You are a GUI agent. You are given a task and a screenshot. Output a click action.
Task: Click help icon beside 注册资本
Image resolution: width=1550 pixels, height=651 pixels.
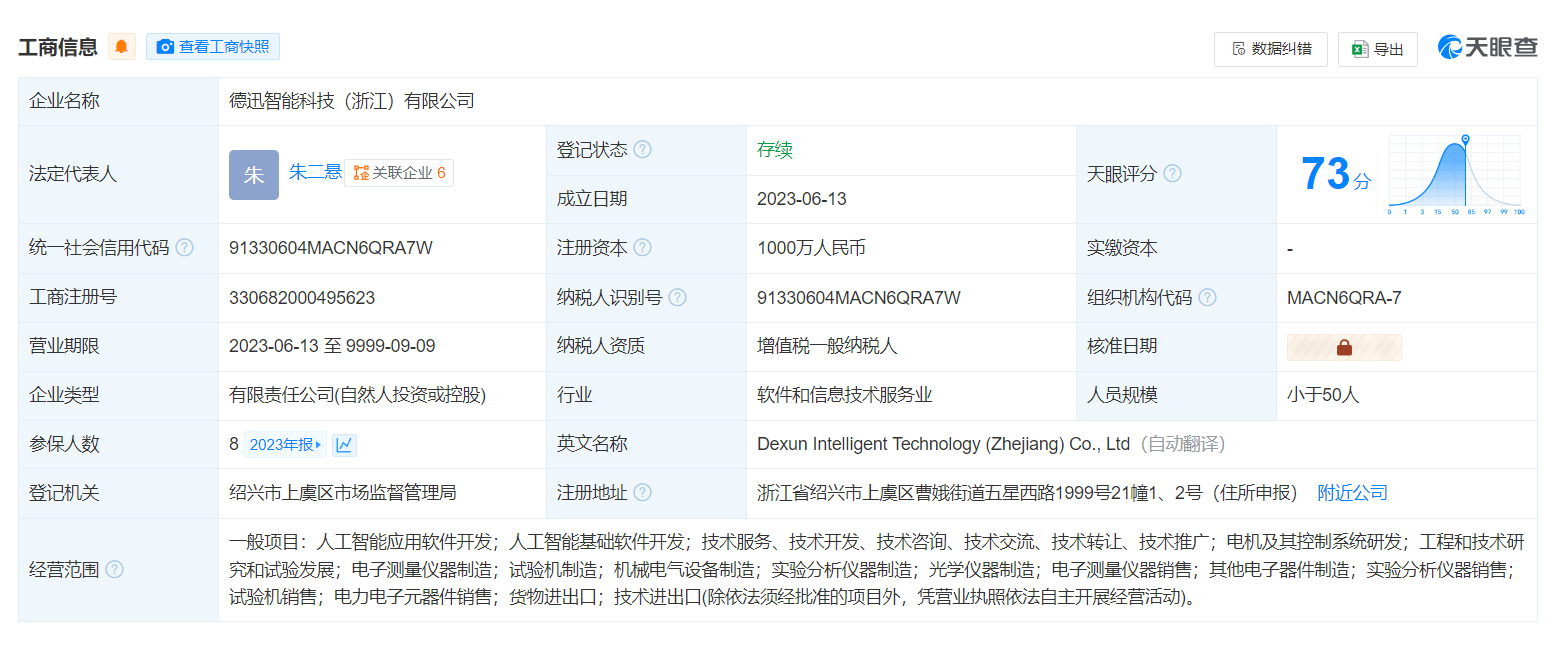643,248
